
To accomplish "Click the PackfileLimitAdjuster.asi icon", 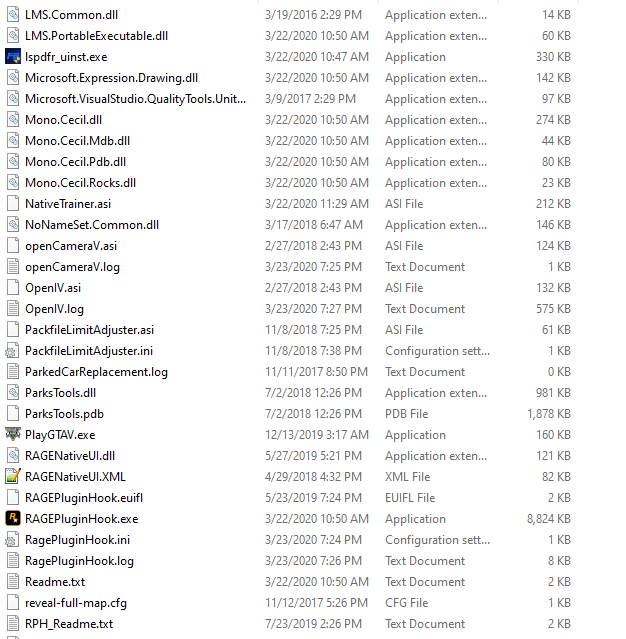I will [x=13, y=330].
